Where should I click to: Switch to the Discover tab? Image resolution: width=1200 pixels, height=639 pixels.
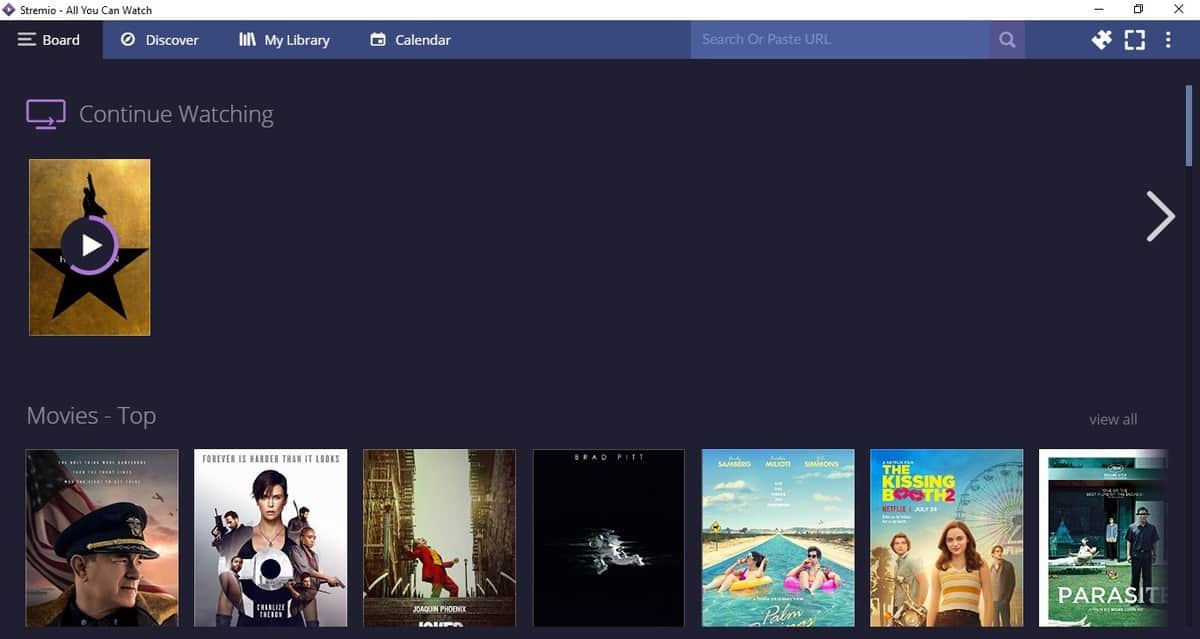pos(160,40)
